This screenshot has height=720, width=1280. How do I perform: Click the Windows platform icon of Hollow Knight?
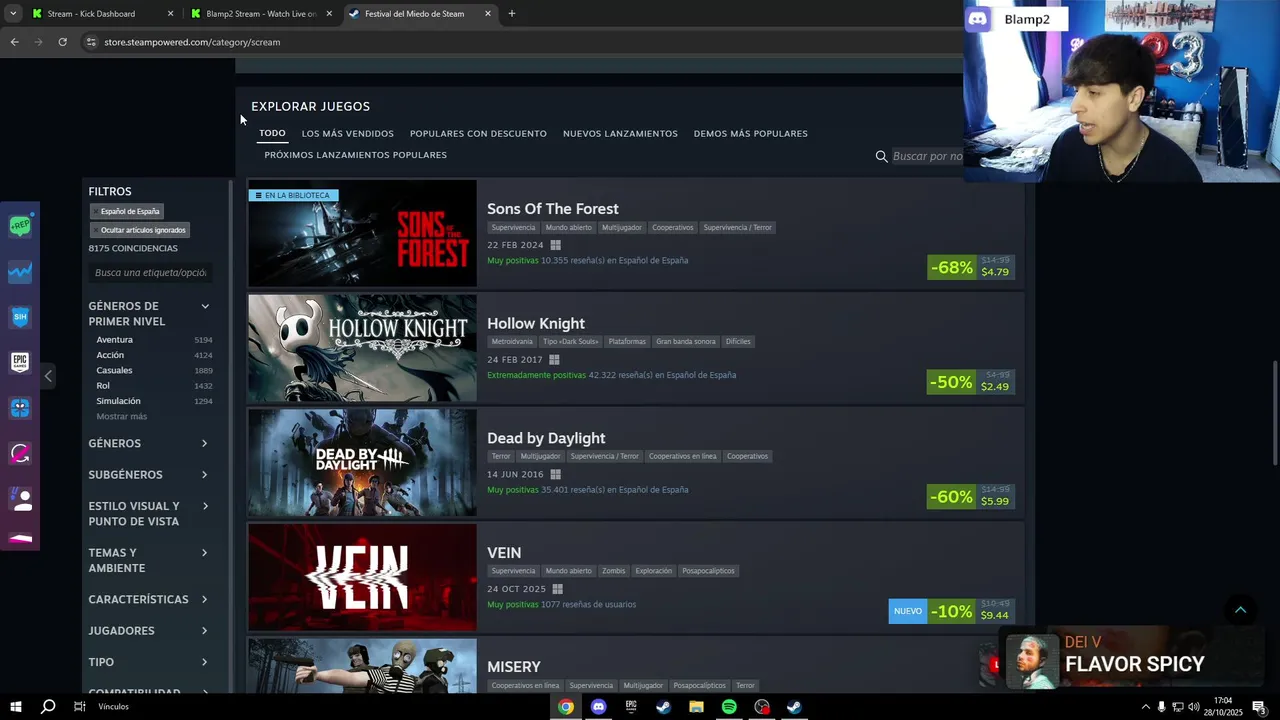click(x=554, y=360)
